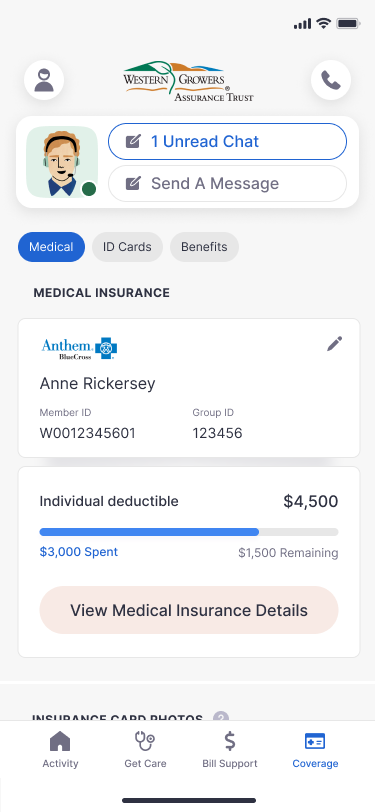
Task: Tap the agent online status dot
Action: point(89,189)
